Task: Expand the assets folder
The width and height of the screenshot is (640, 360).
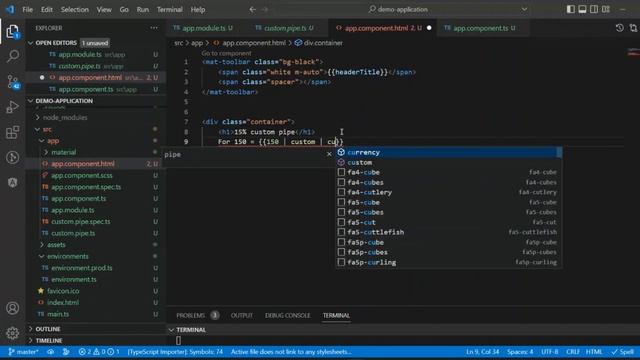Action: tap(42, 245)
